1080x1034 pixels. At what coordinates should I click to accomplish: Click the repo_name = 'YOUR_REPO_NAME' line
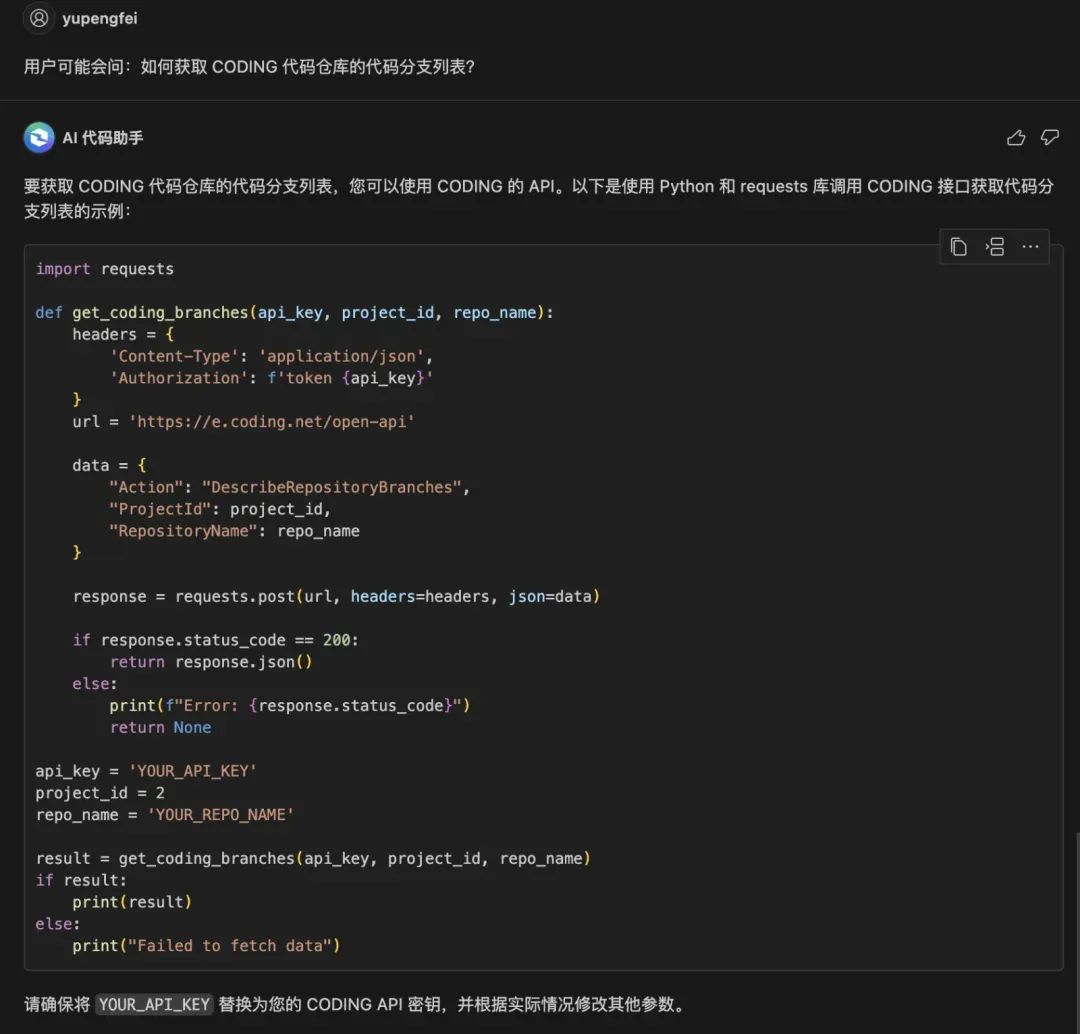165,815
